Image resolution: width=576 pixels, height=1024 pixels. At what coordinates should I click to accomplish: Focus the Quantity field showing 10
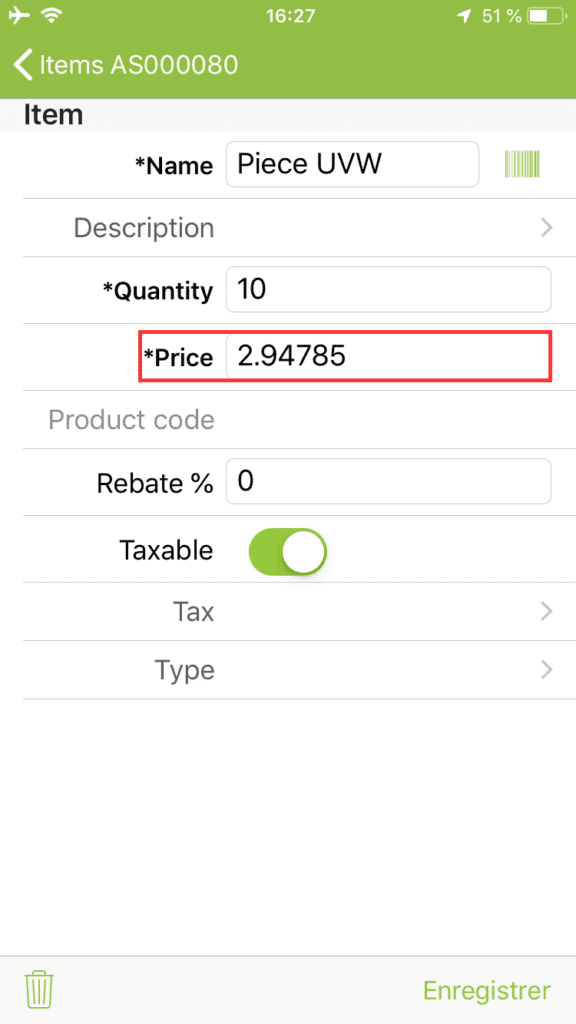389,289
